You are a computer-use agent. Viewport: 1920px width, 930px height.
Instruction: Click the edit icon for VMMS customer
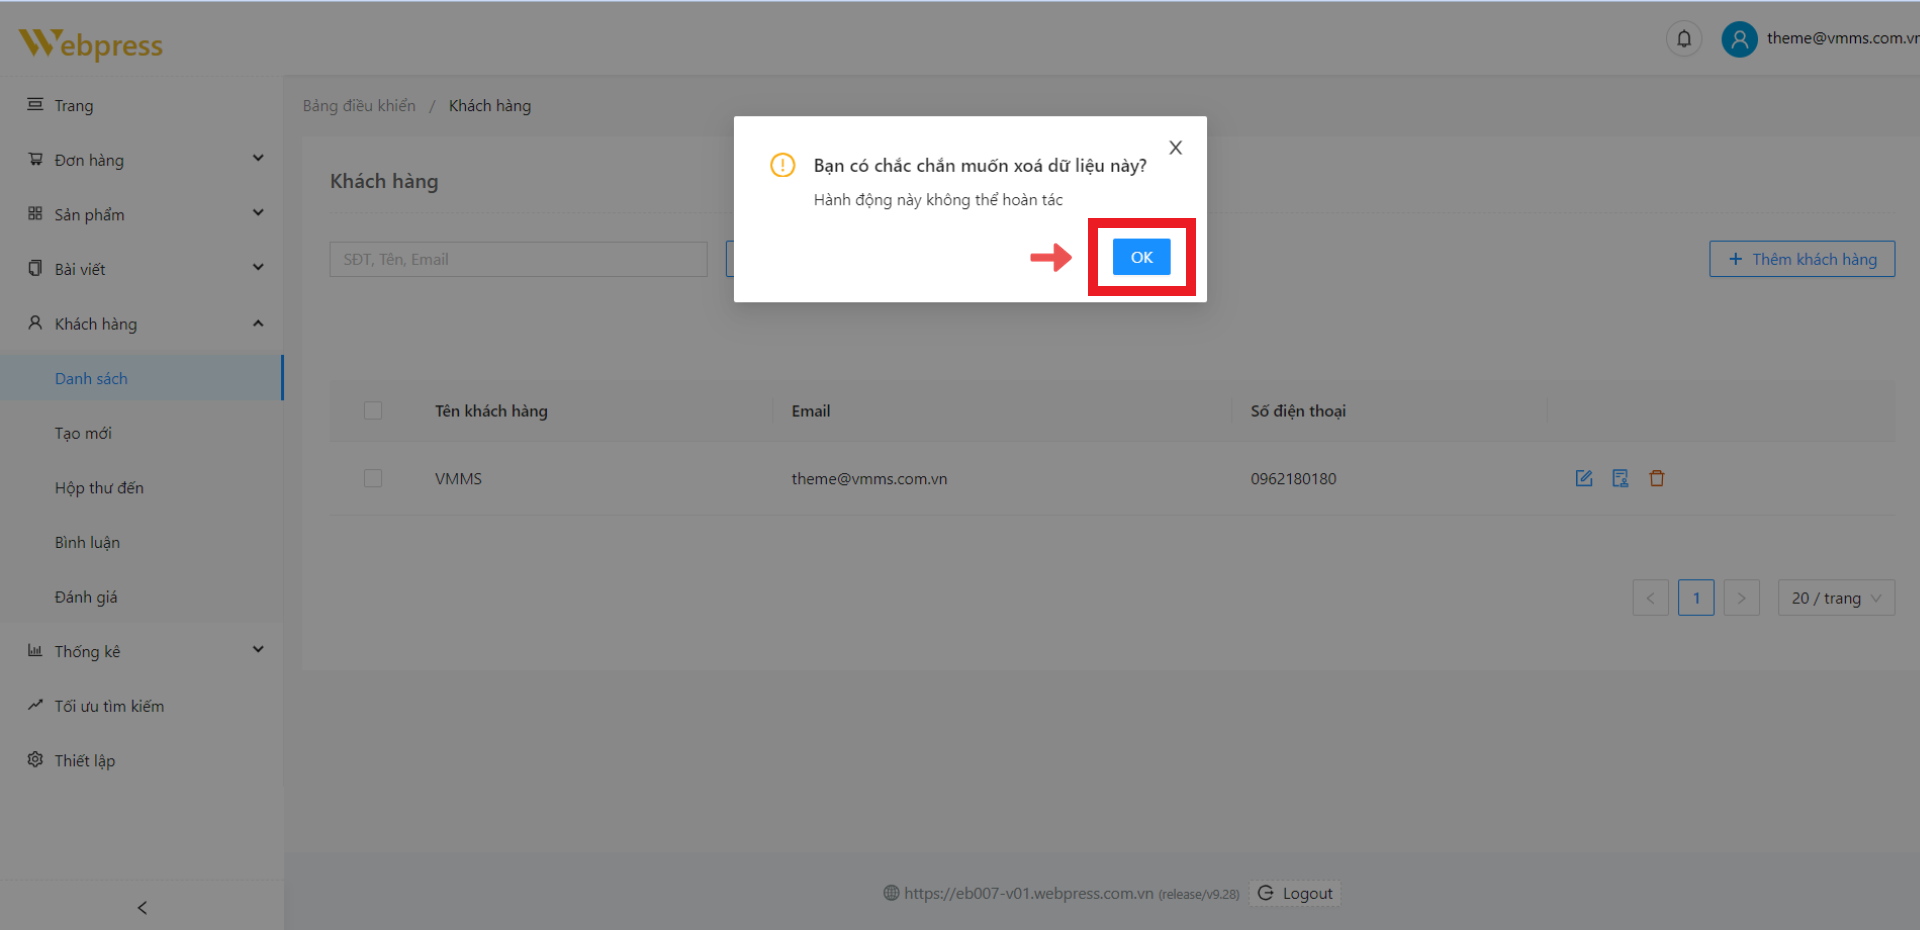pos(1584,478)
